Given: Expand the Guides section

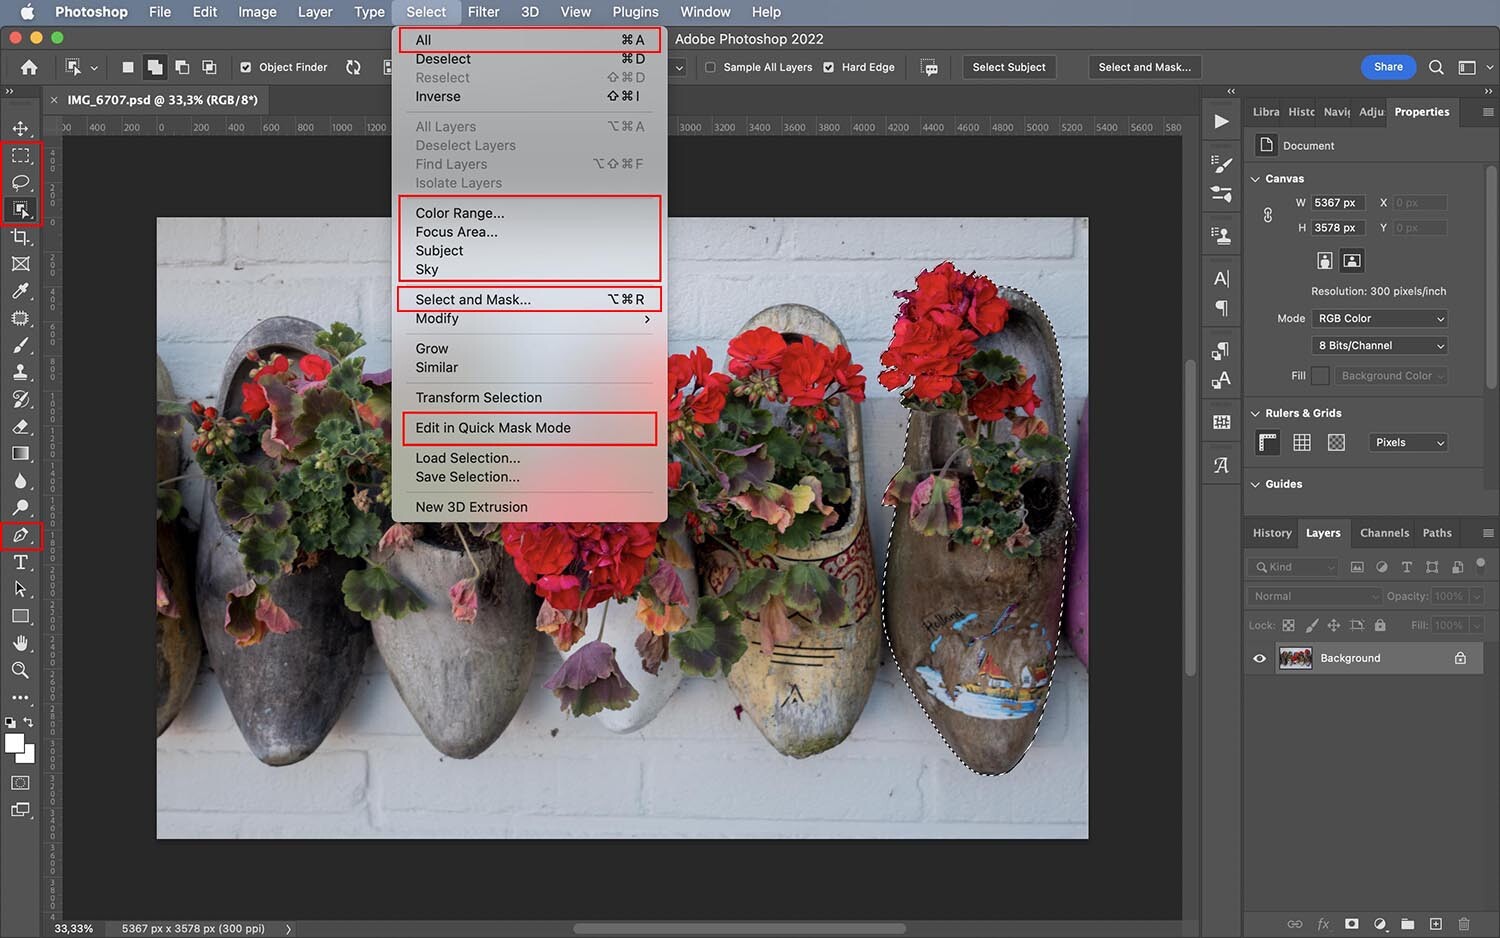Looking at the screenshot, I should point(1256,484).
